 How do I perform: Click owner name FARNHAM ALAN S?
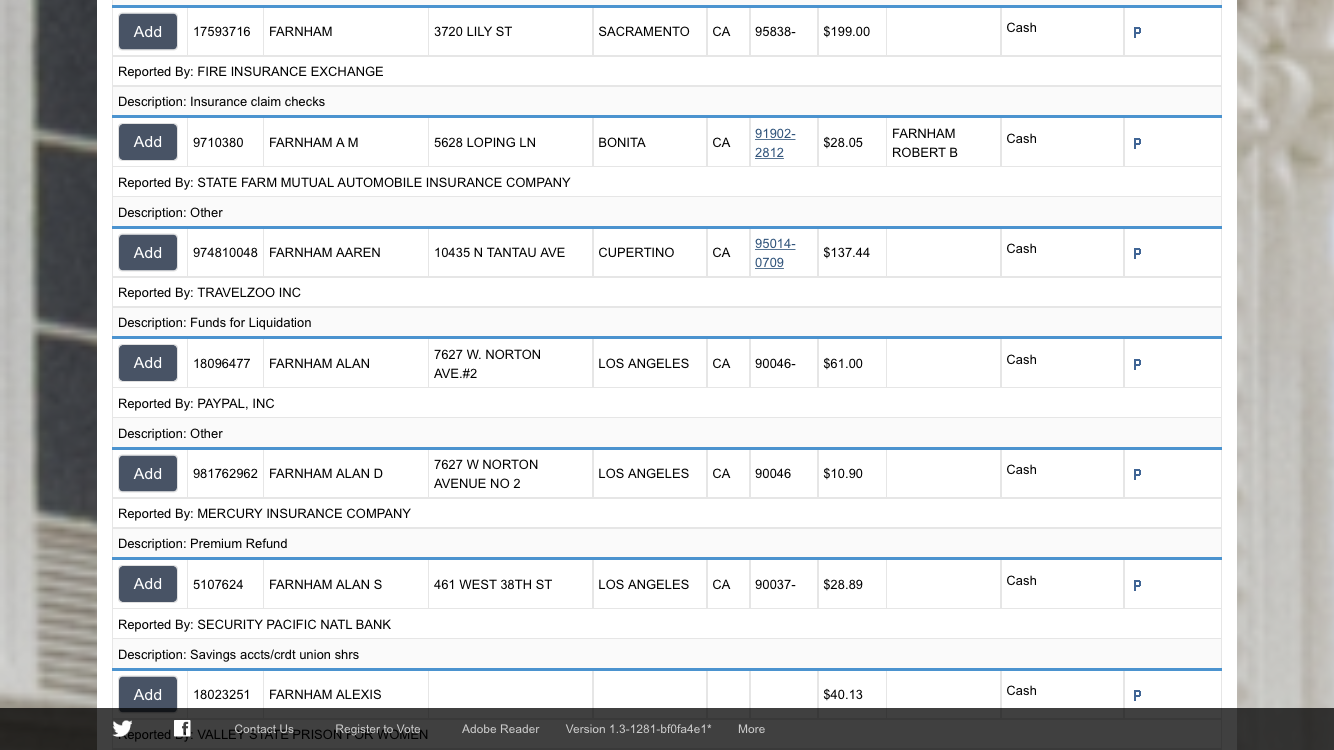pyautogui.click(x=326, y=585)
